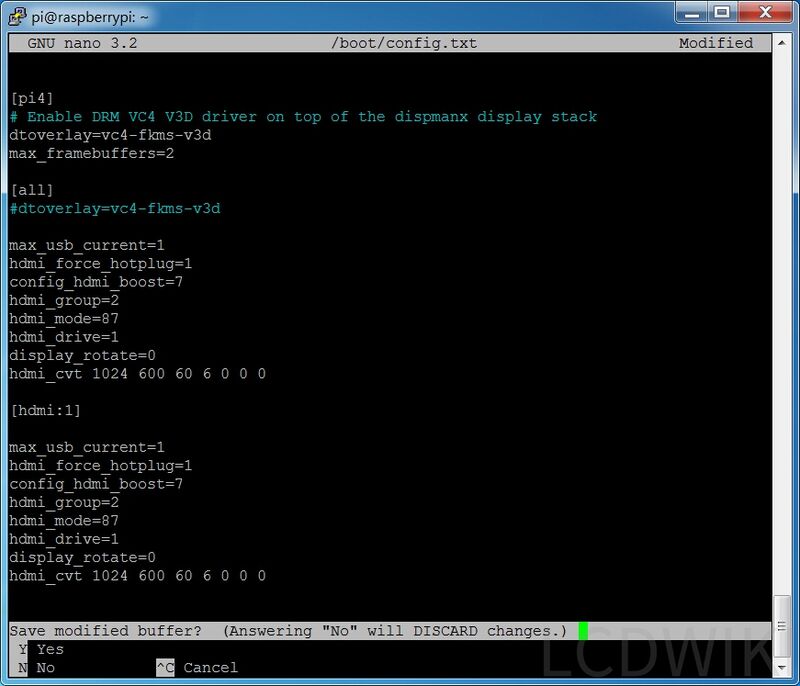Click the commented #dtoverlay=vc4-fkms-v3d line

114,208
